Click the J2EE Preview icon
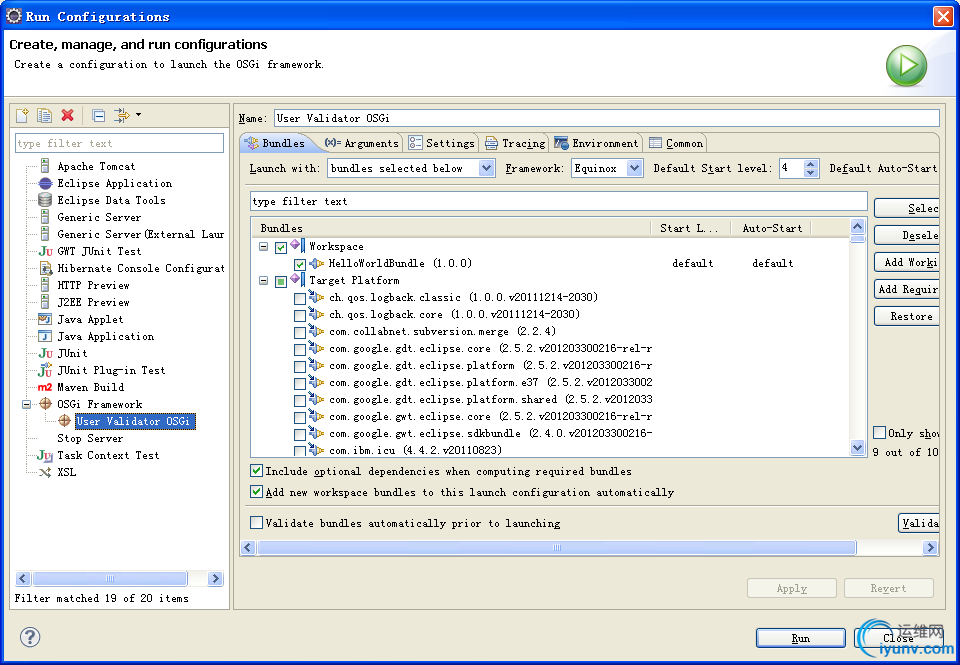 [x=45, y=302]
